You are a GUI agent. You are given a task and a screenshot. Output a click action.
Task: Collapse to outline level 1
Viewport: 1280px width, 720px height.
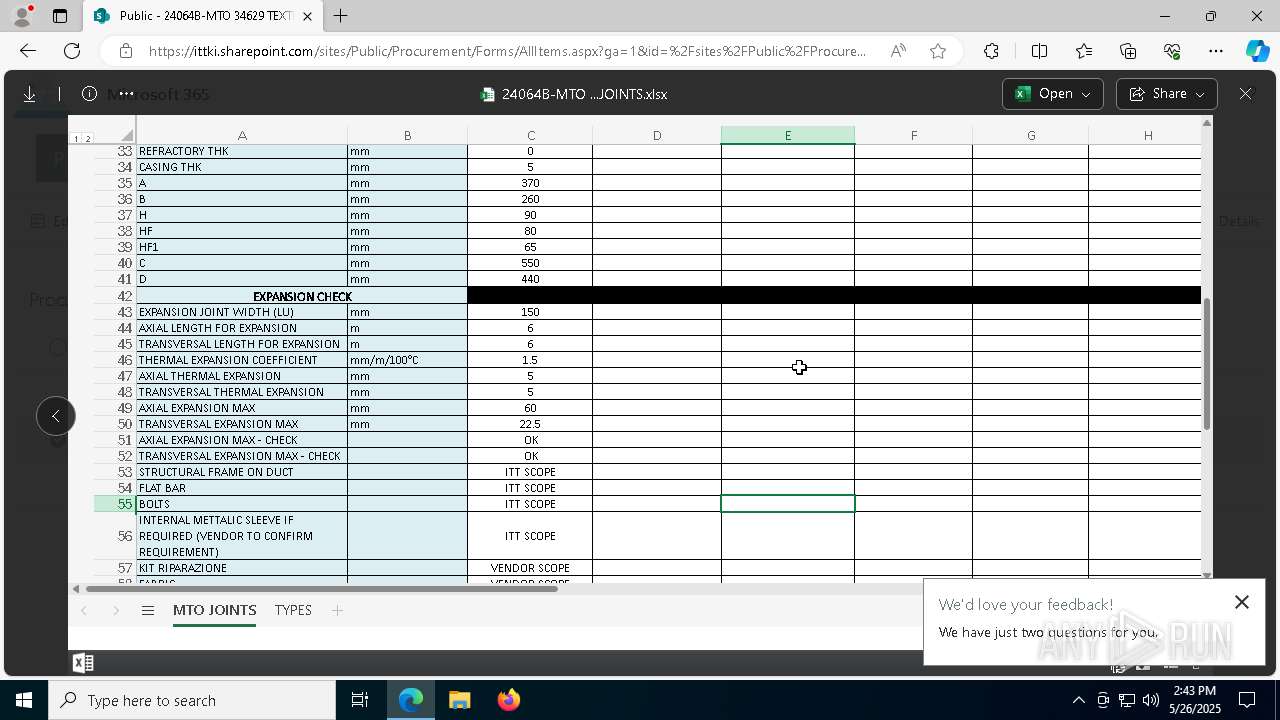tap(77, 139)
